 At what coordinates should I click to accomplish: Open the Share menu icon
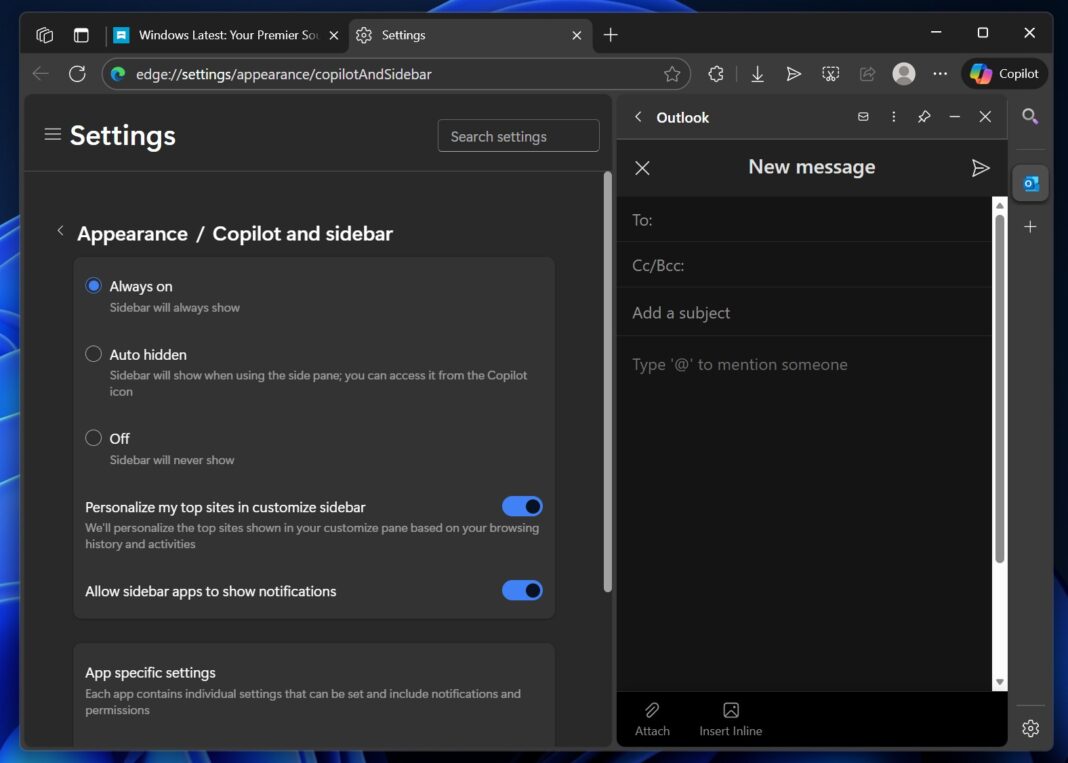click(x=866, y=73)
